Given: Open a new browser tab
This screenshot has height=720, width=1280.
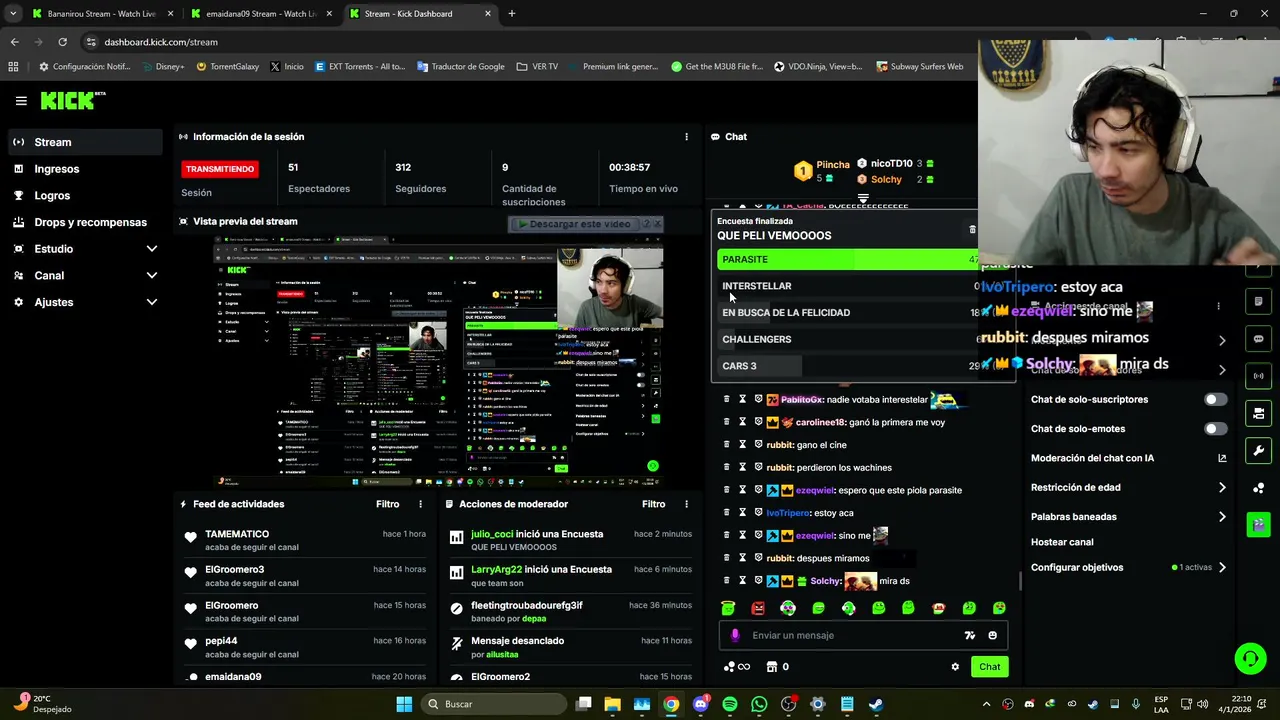Looking at the screenshot, I should coord(512,14).
